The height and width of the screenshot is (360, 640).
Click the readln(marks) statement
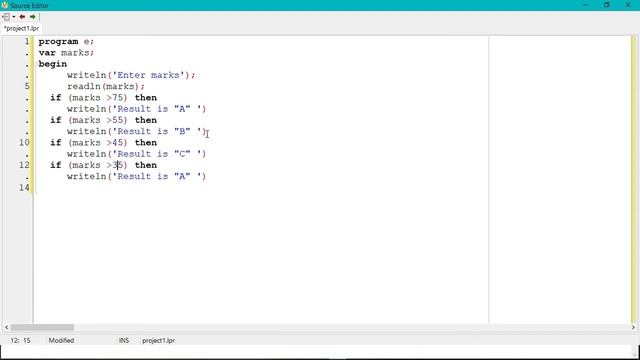[x=106, y=87]
